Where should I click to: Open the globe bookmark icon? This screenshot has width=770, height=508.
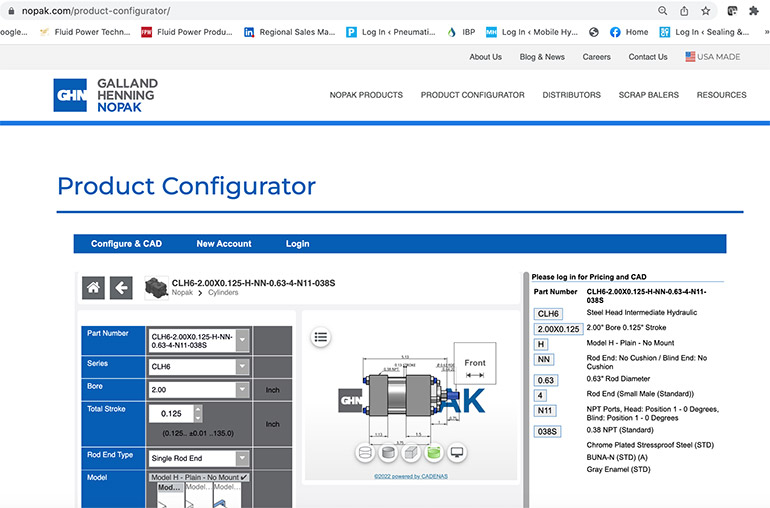coord(594,32)
